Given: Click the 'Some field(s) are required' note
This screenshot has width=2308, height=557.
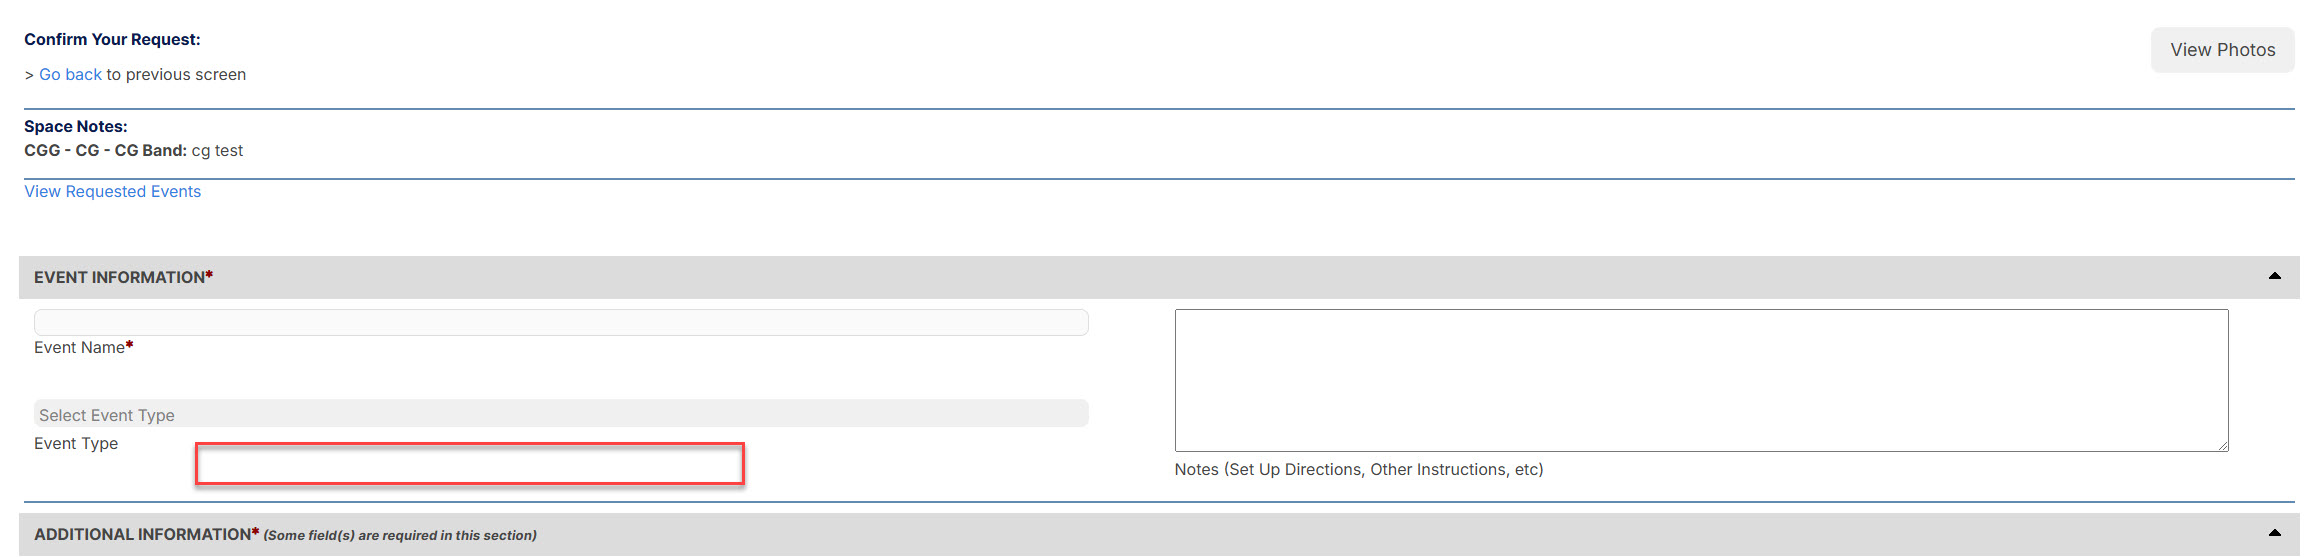Looking at the screenshot, I should (400, 535).
